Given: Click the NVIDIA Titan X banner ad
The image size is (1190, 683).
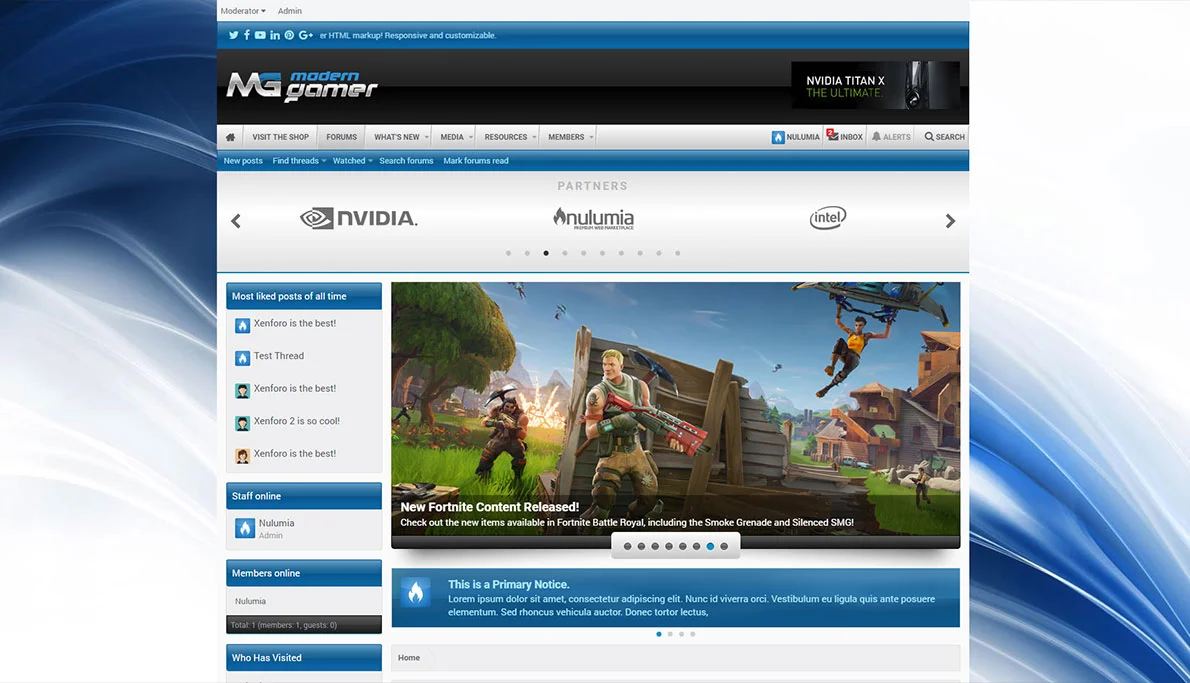Looking at the screenshot, I should point(875,86).
